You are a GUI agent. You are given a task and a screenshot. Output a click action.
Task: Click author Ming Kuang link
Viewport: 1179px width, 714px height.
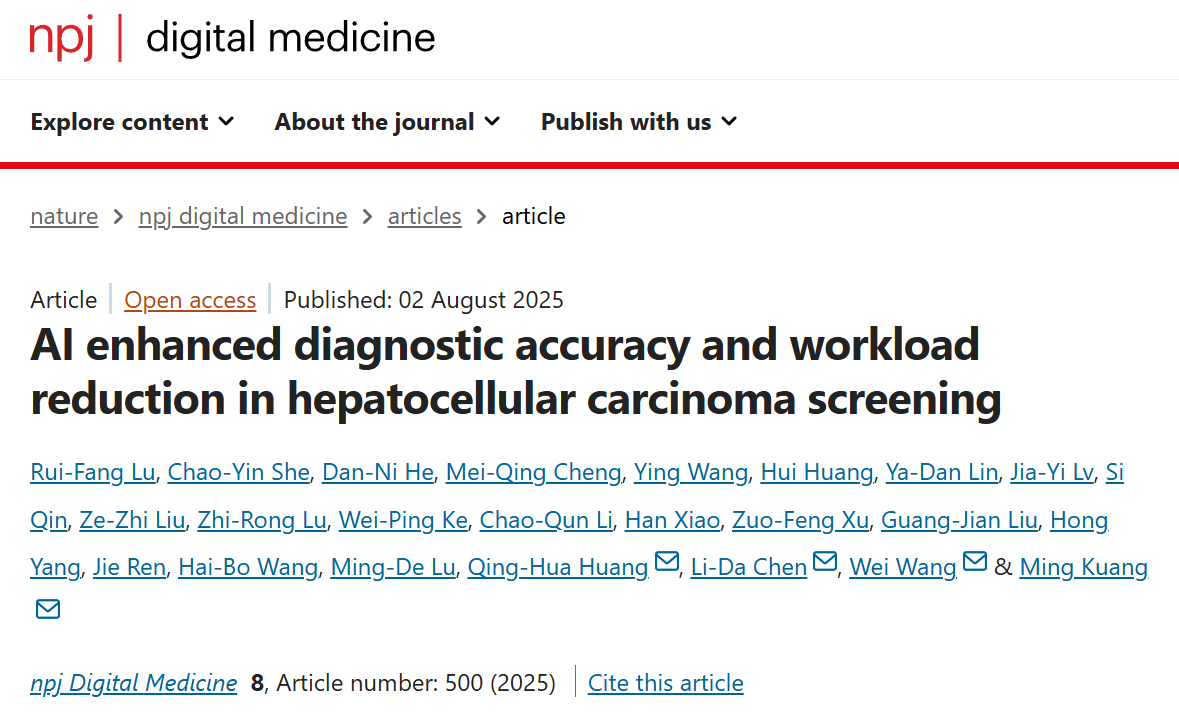(1084, 567)
